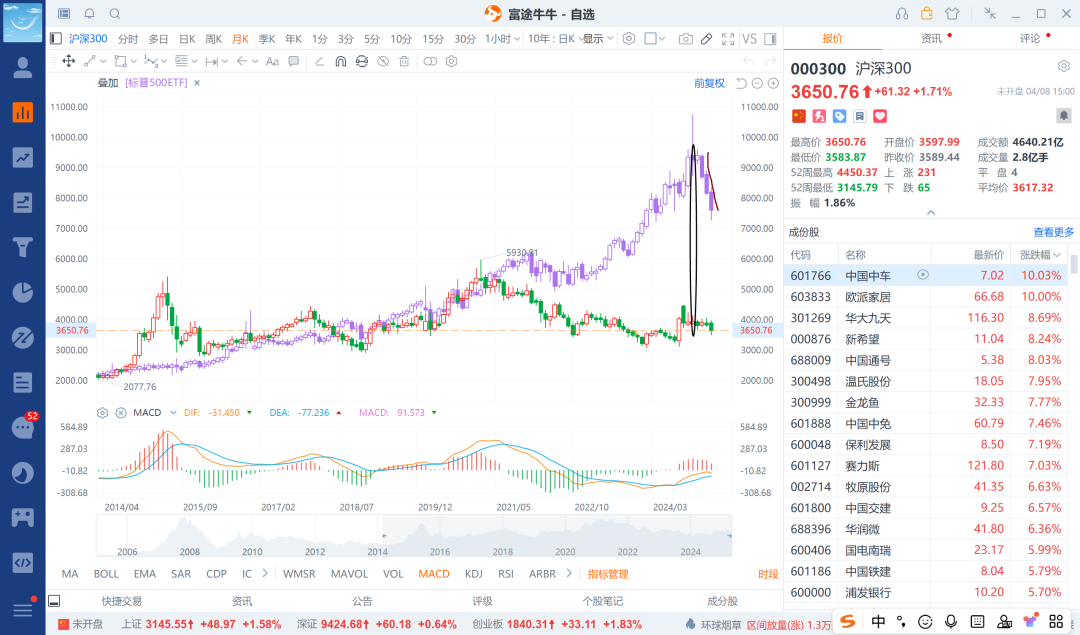1080x635 pixels.
Task: Switch to 资讯 tab in right panel
Action: click(931, 39)
